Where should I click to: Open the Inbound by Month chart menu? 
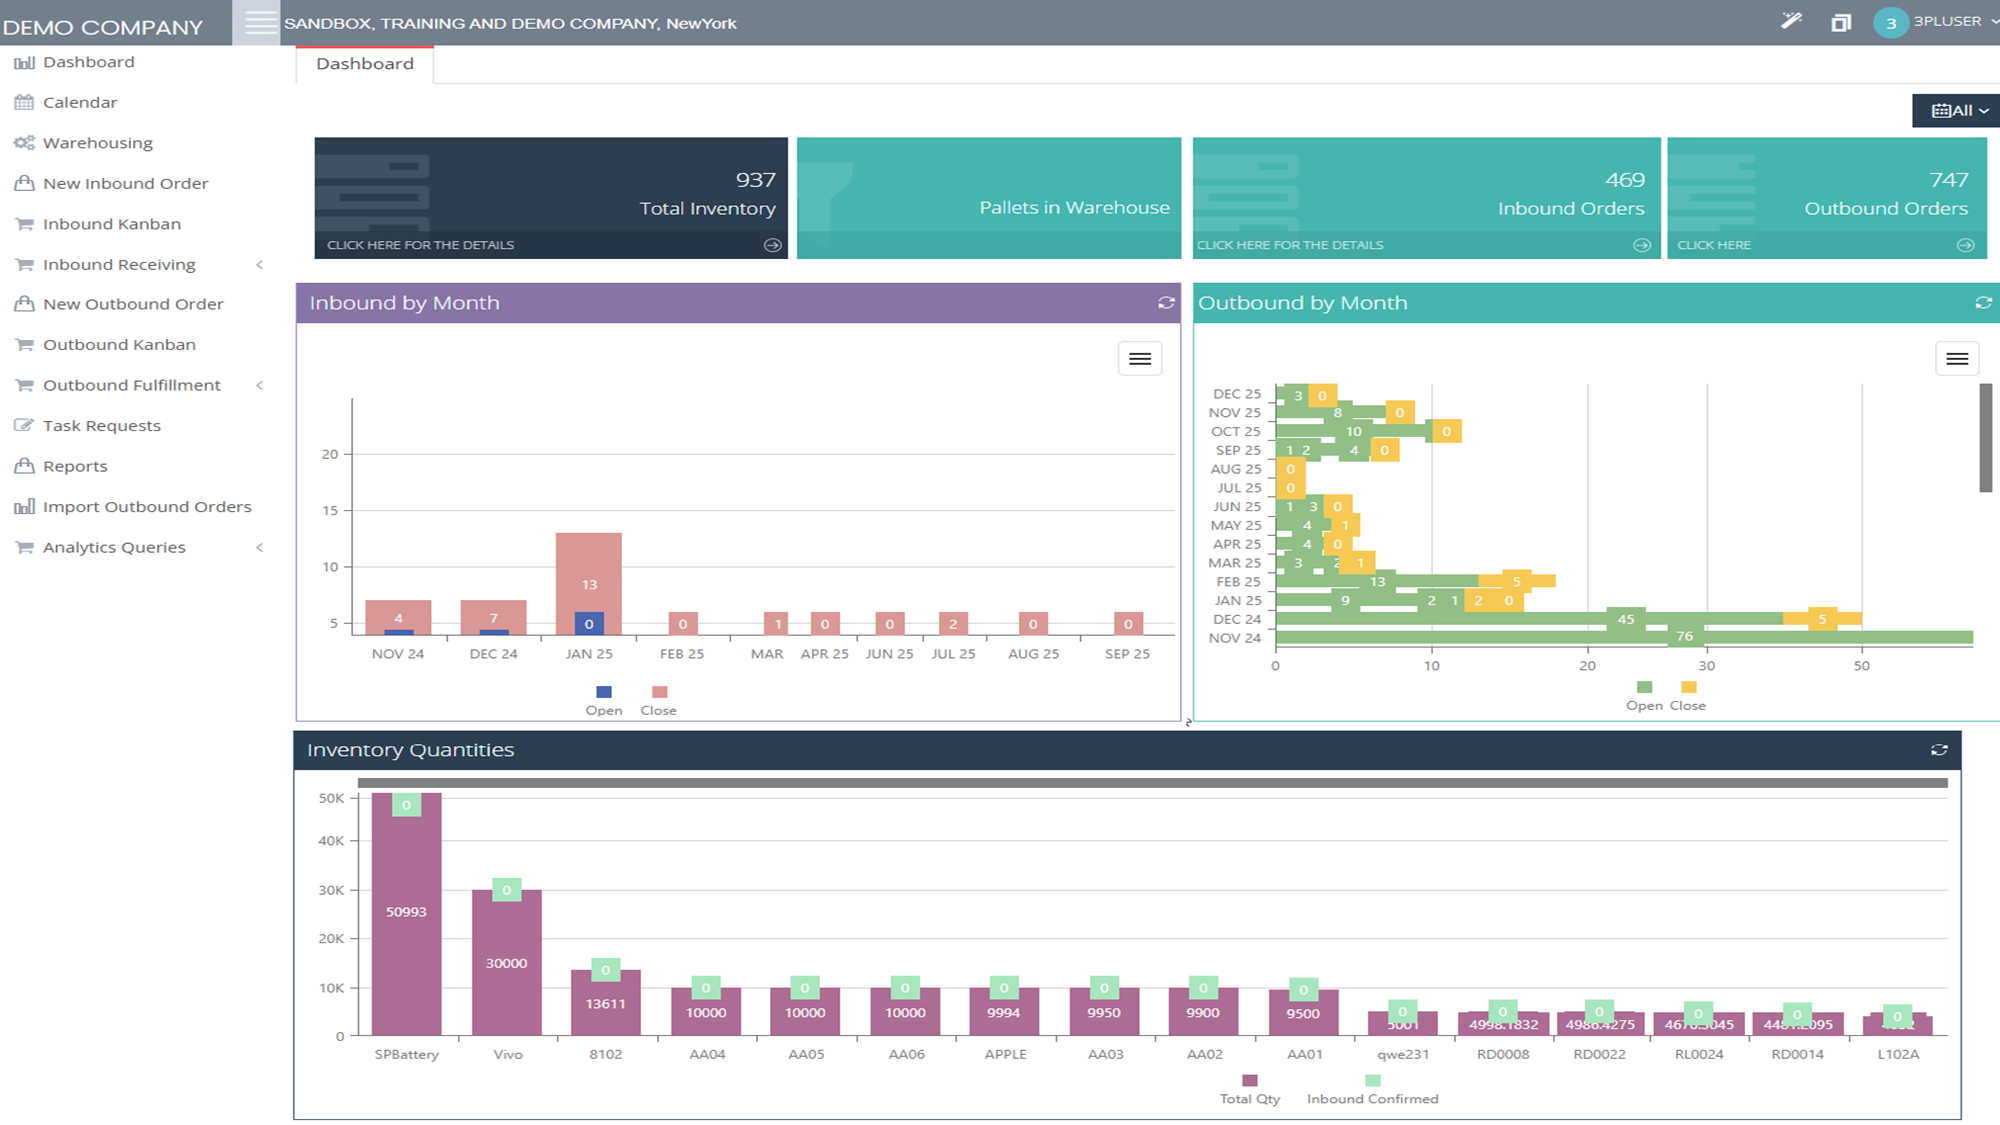tap(1139, 359)
